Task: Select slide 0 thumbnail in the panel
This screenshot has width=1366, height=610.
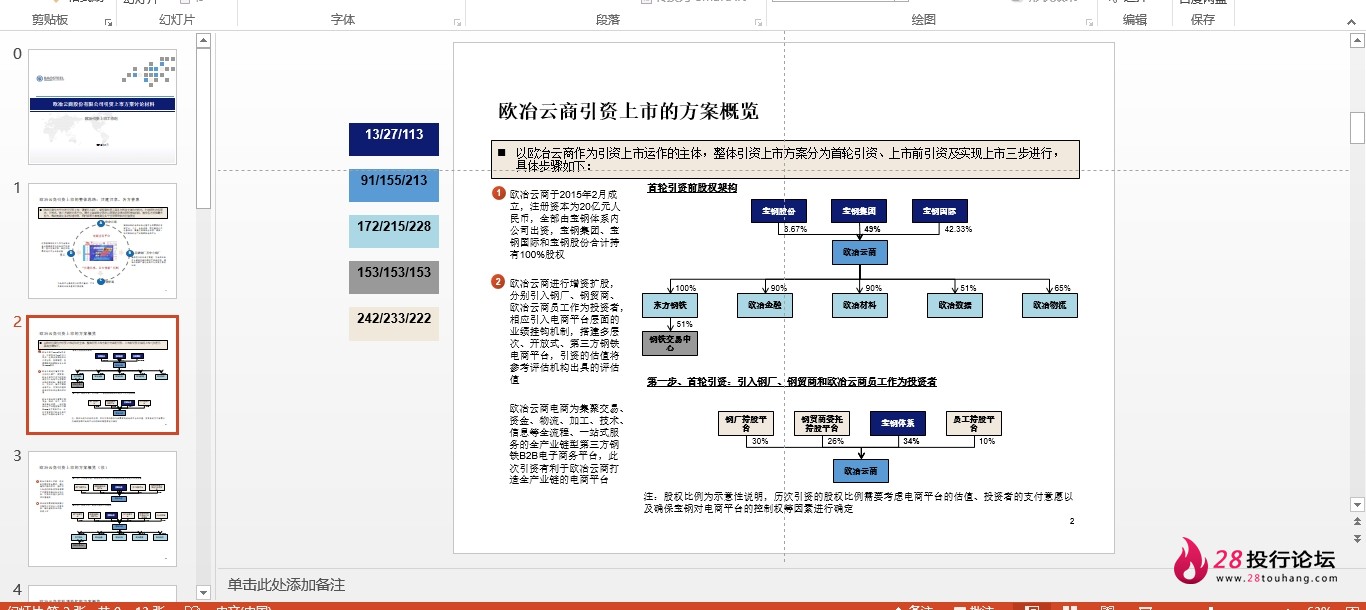Action: [103, 107]
